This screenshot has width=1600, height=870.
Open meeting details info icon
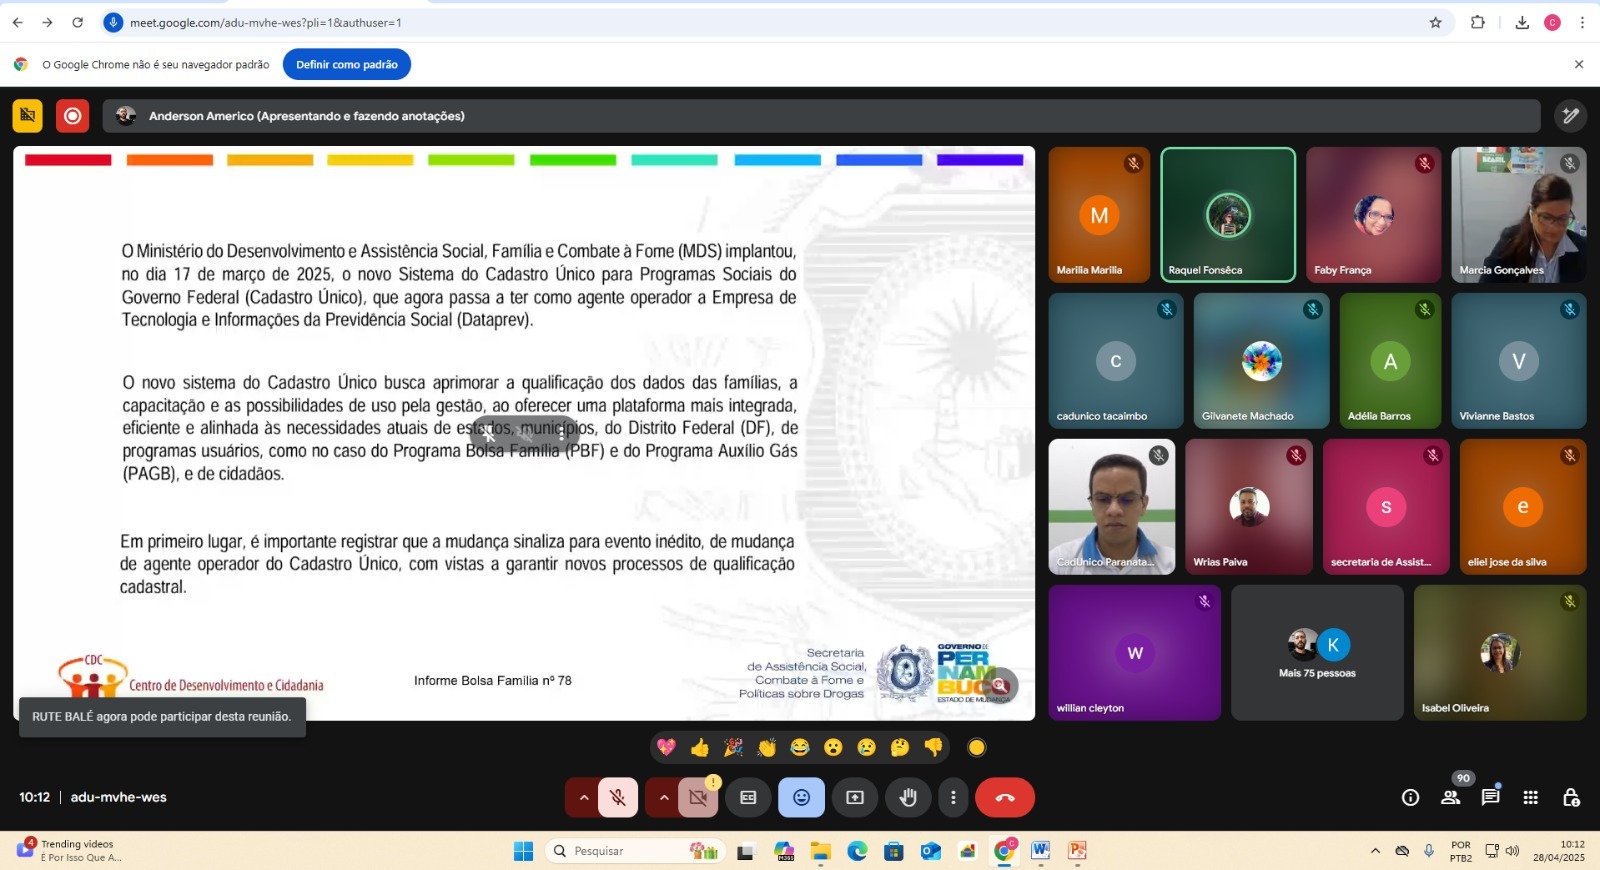(x=1410, y=797)
